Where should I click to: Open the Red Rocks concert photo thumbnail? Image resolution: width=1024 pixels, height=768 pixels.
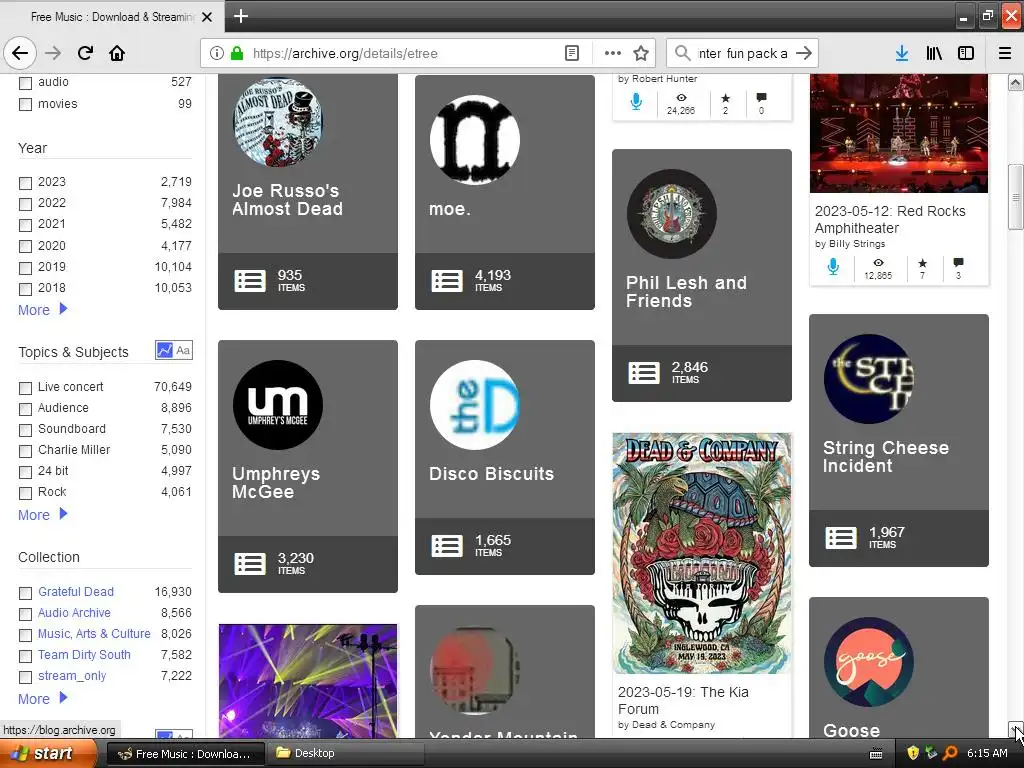click(899, 133)
